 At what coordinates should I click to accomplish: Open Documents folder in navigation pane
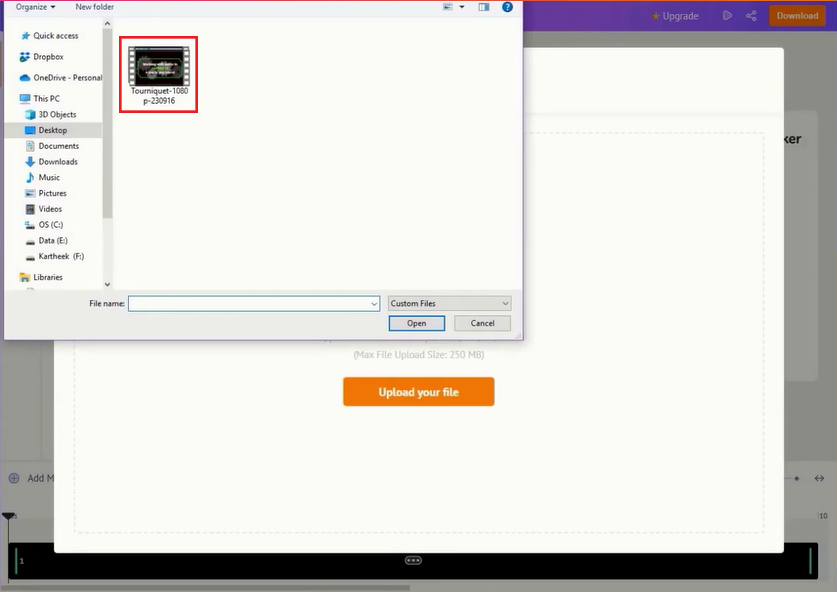click(58, 146)
